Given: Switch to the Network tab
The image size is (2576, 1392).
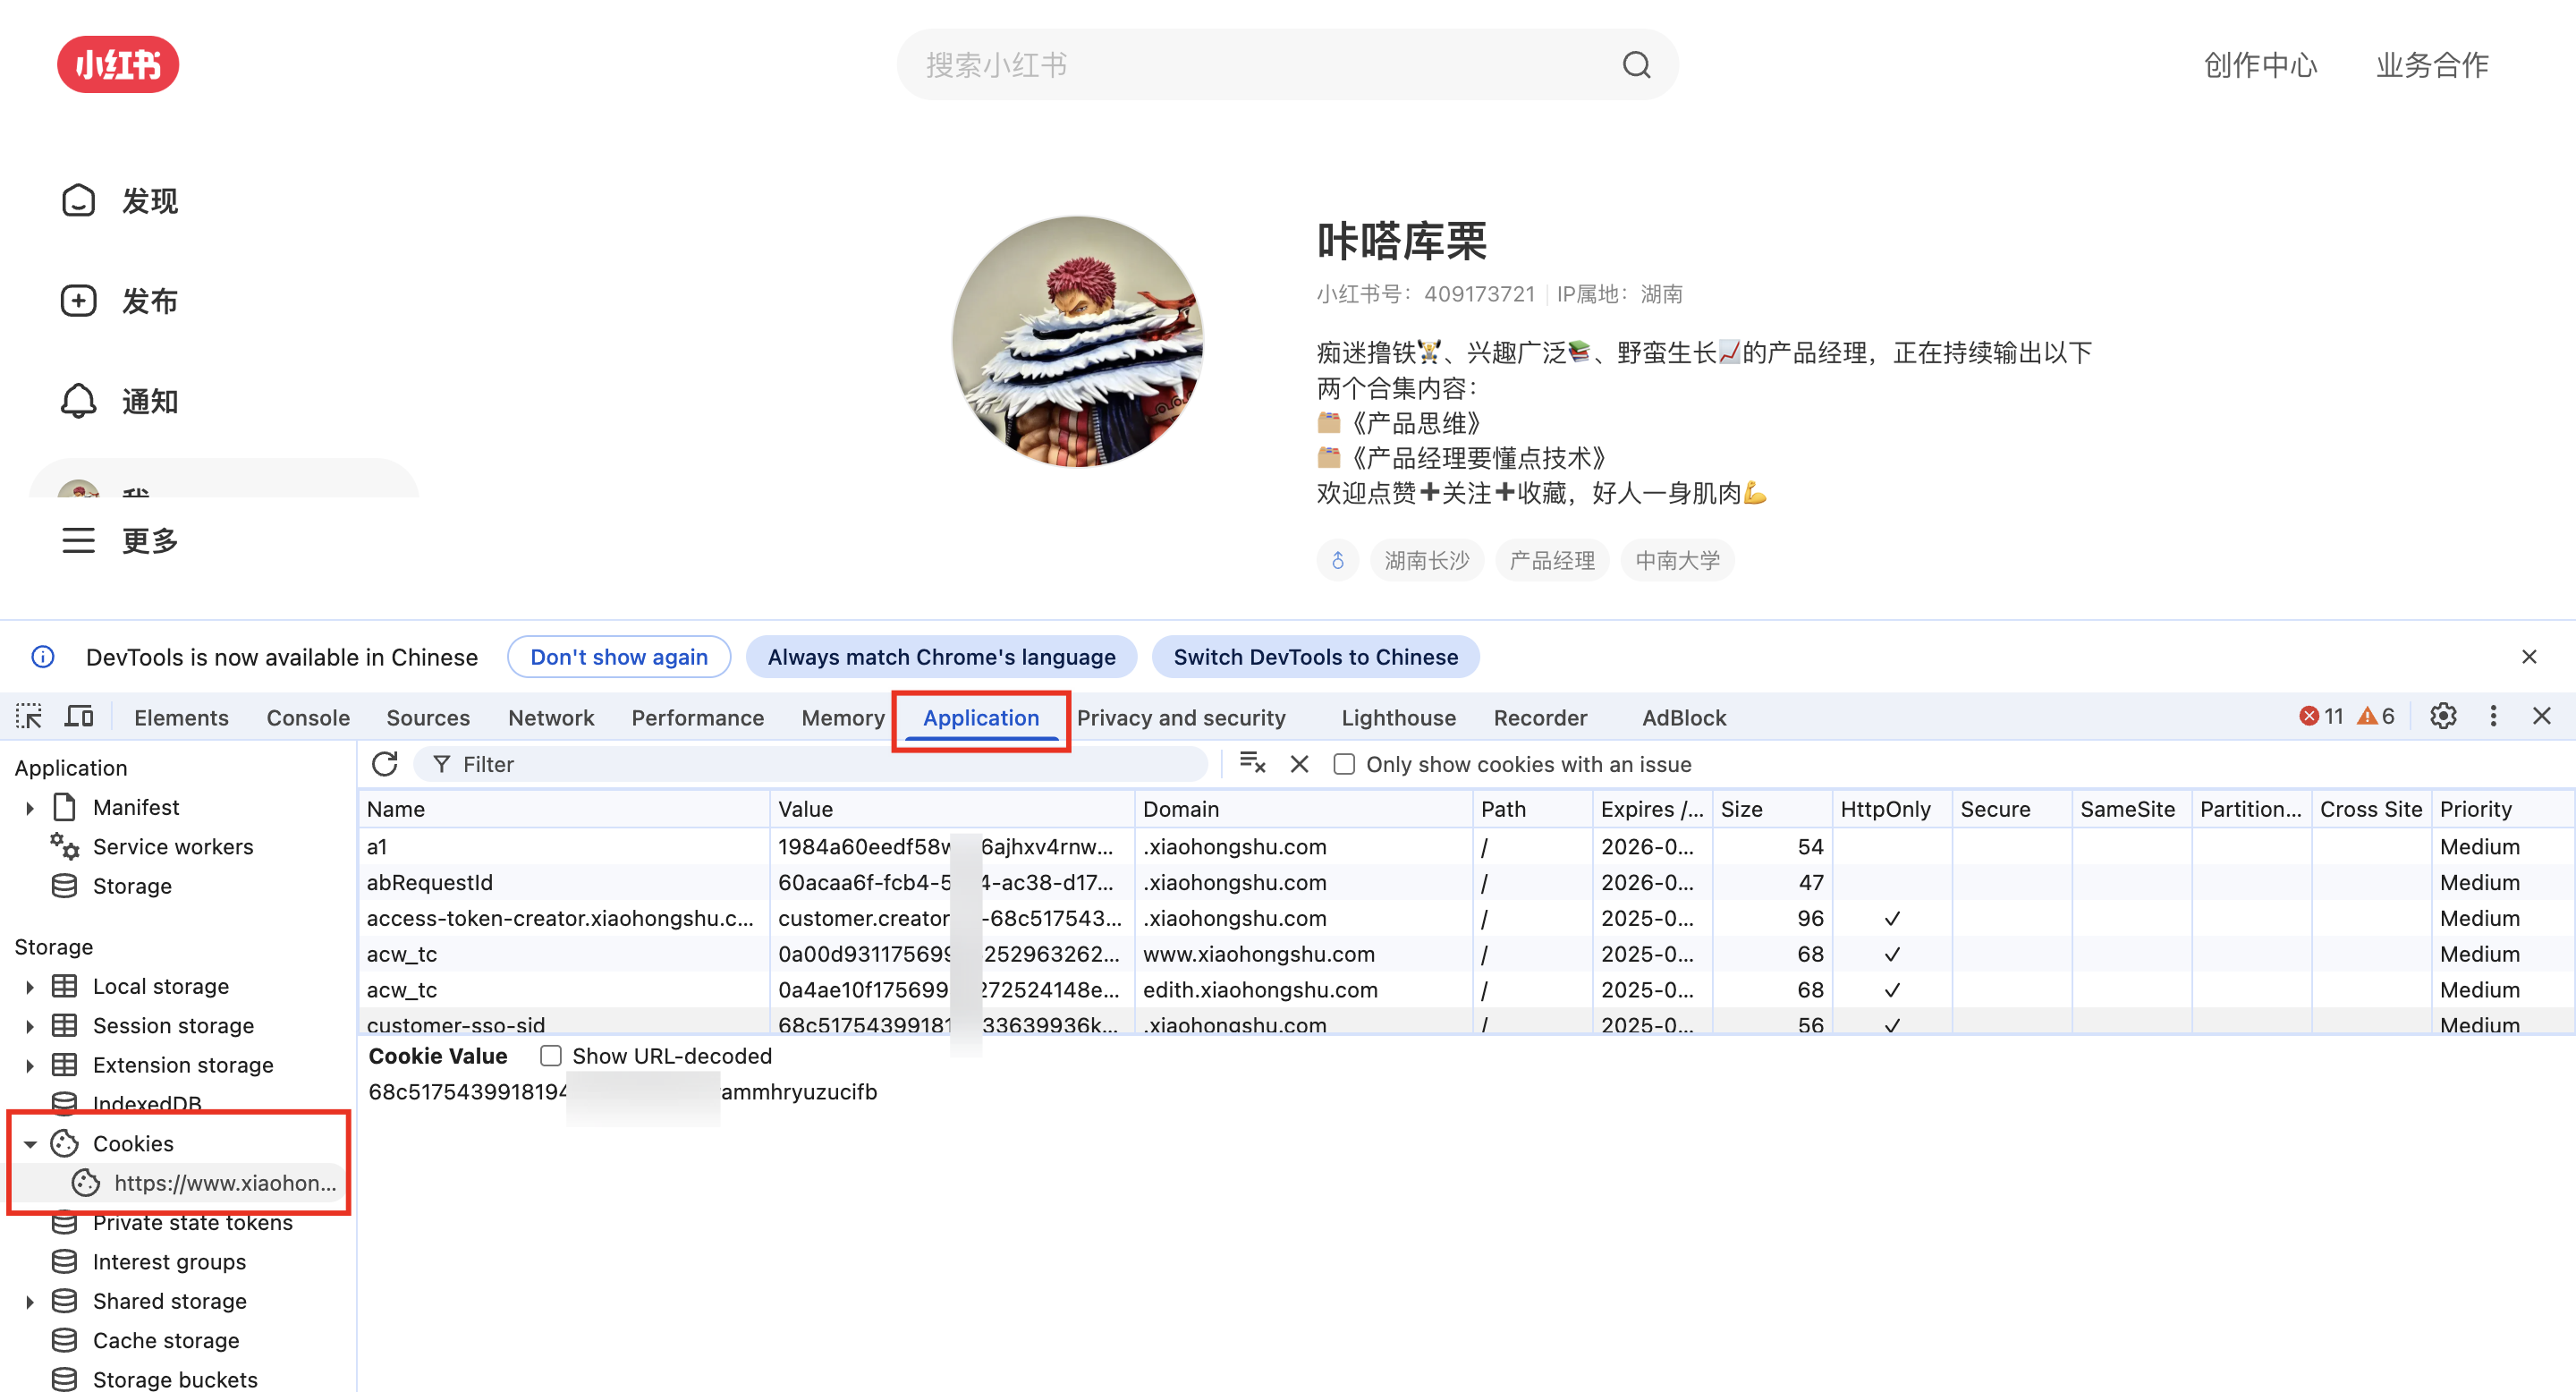Looking at the screenshot, I should (x=551, y=717).
